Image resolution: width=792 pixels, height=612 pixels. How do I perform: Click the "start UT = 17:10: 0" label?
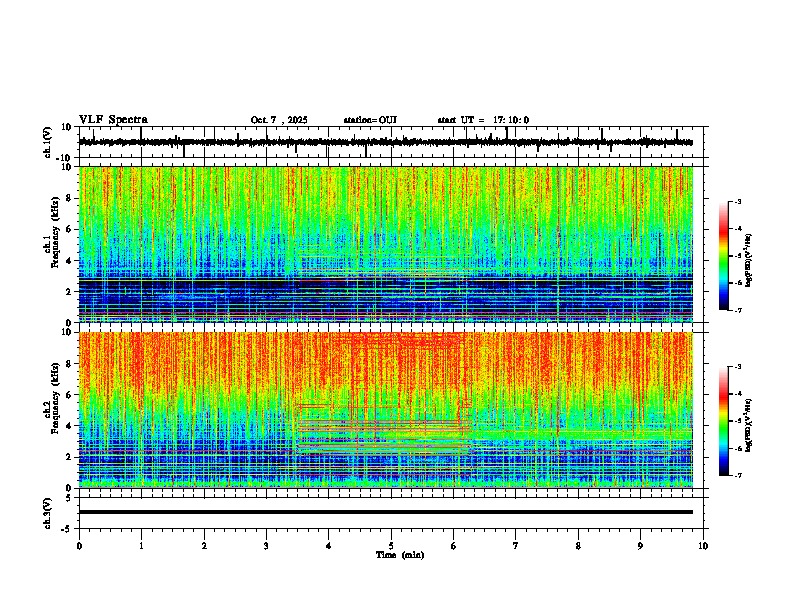point(483,120)
